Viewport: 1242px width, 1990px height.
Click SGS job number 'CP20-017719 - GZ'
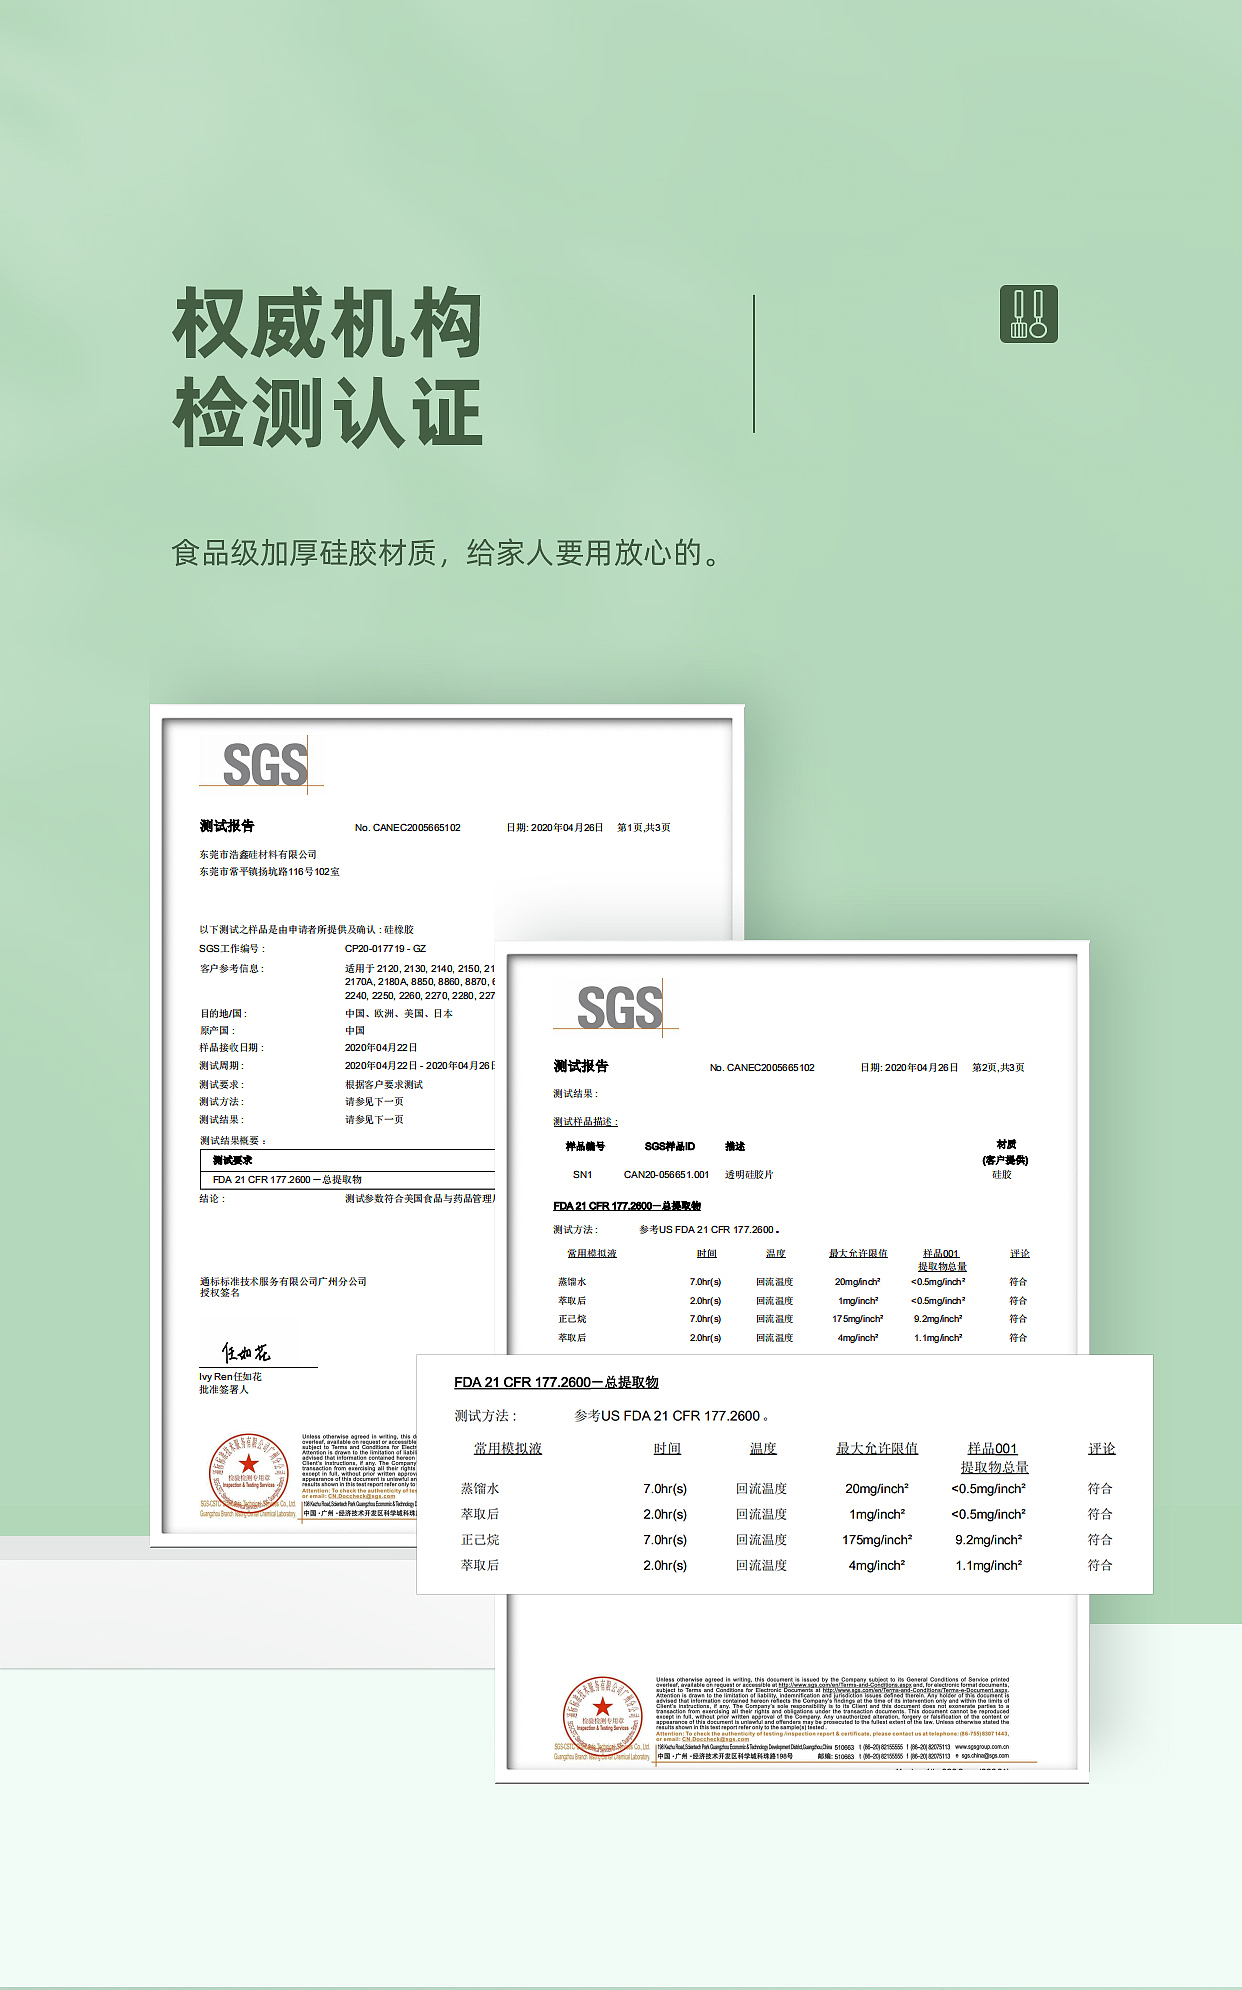click(386, 949)
